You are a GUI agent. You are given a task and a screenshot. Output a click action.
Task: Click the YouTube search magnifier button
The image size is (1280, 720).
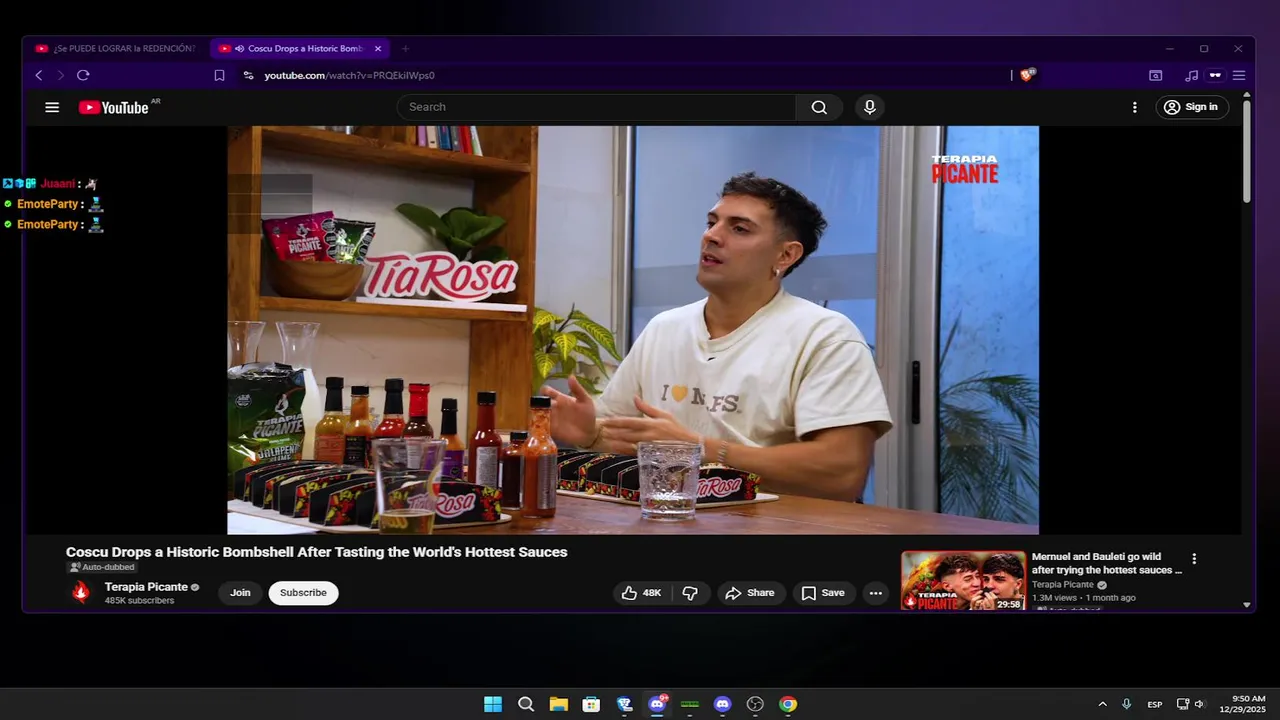click(x=819, y=107)
